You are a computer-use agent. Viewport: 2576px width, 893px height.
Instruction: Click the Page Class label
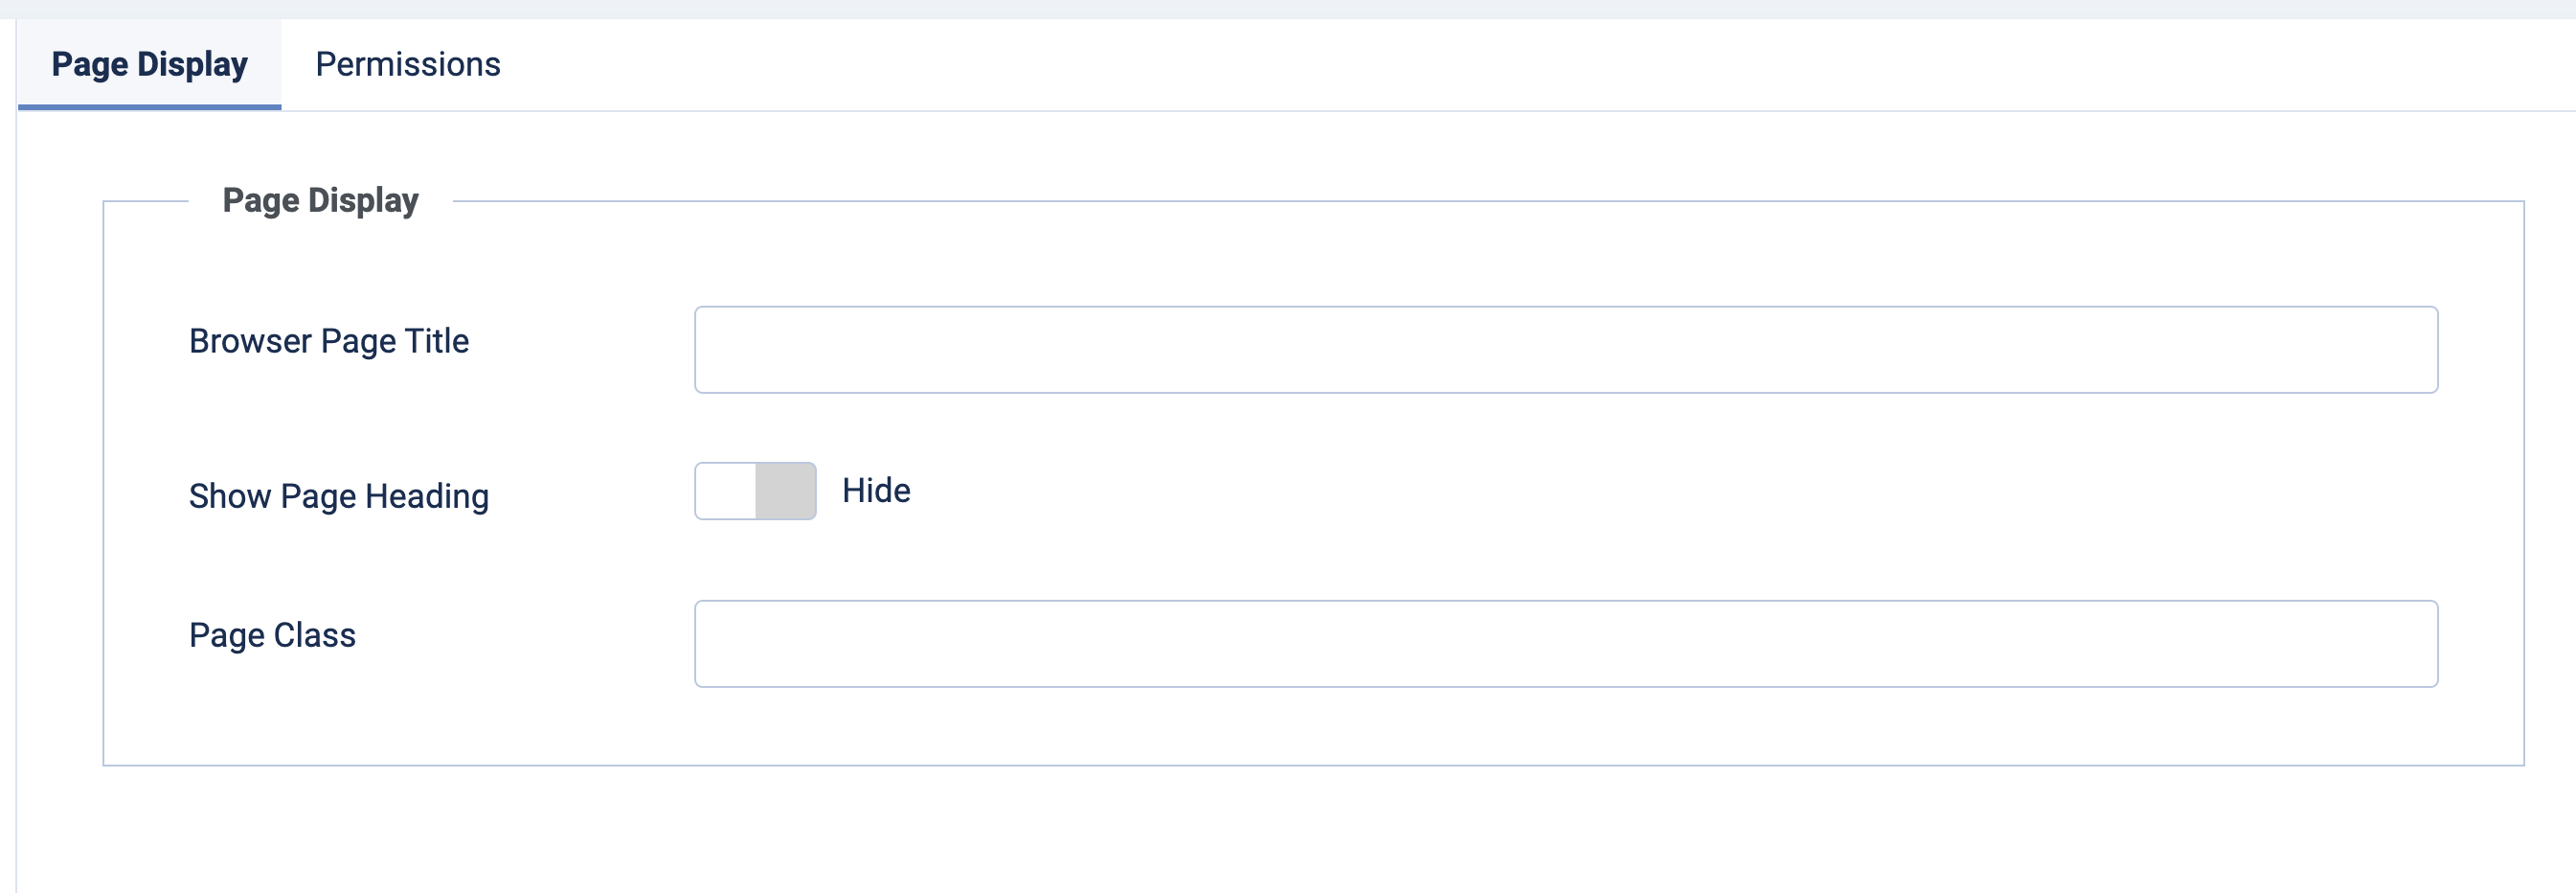click(272, 636)
